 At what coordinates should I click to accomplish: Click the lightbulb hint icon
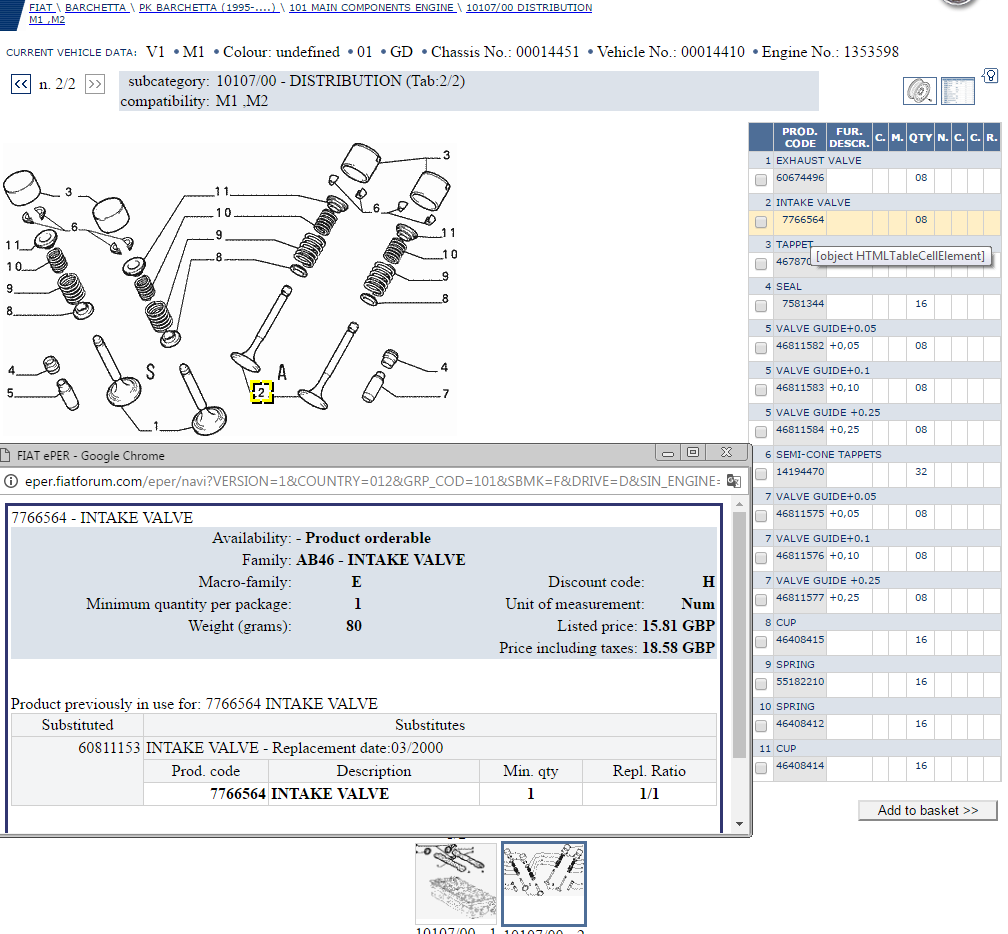(990, 75)
